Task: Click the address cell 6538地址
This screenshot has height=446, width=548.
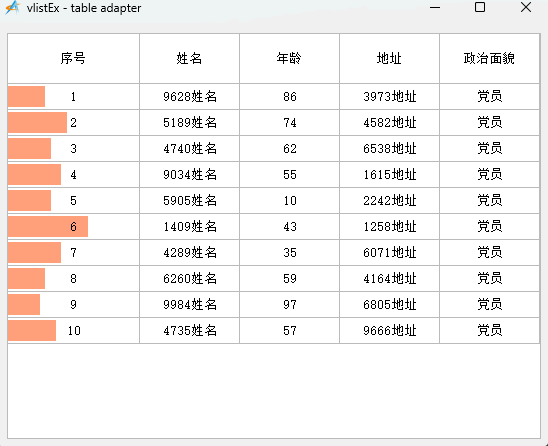Action: (x=389, y=149)
